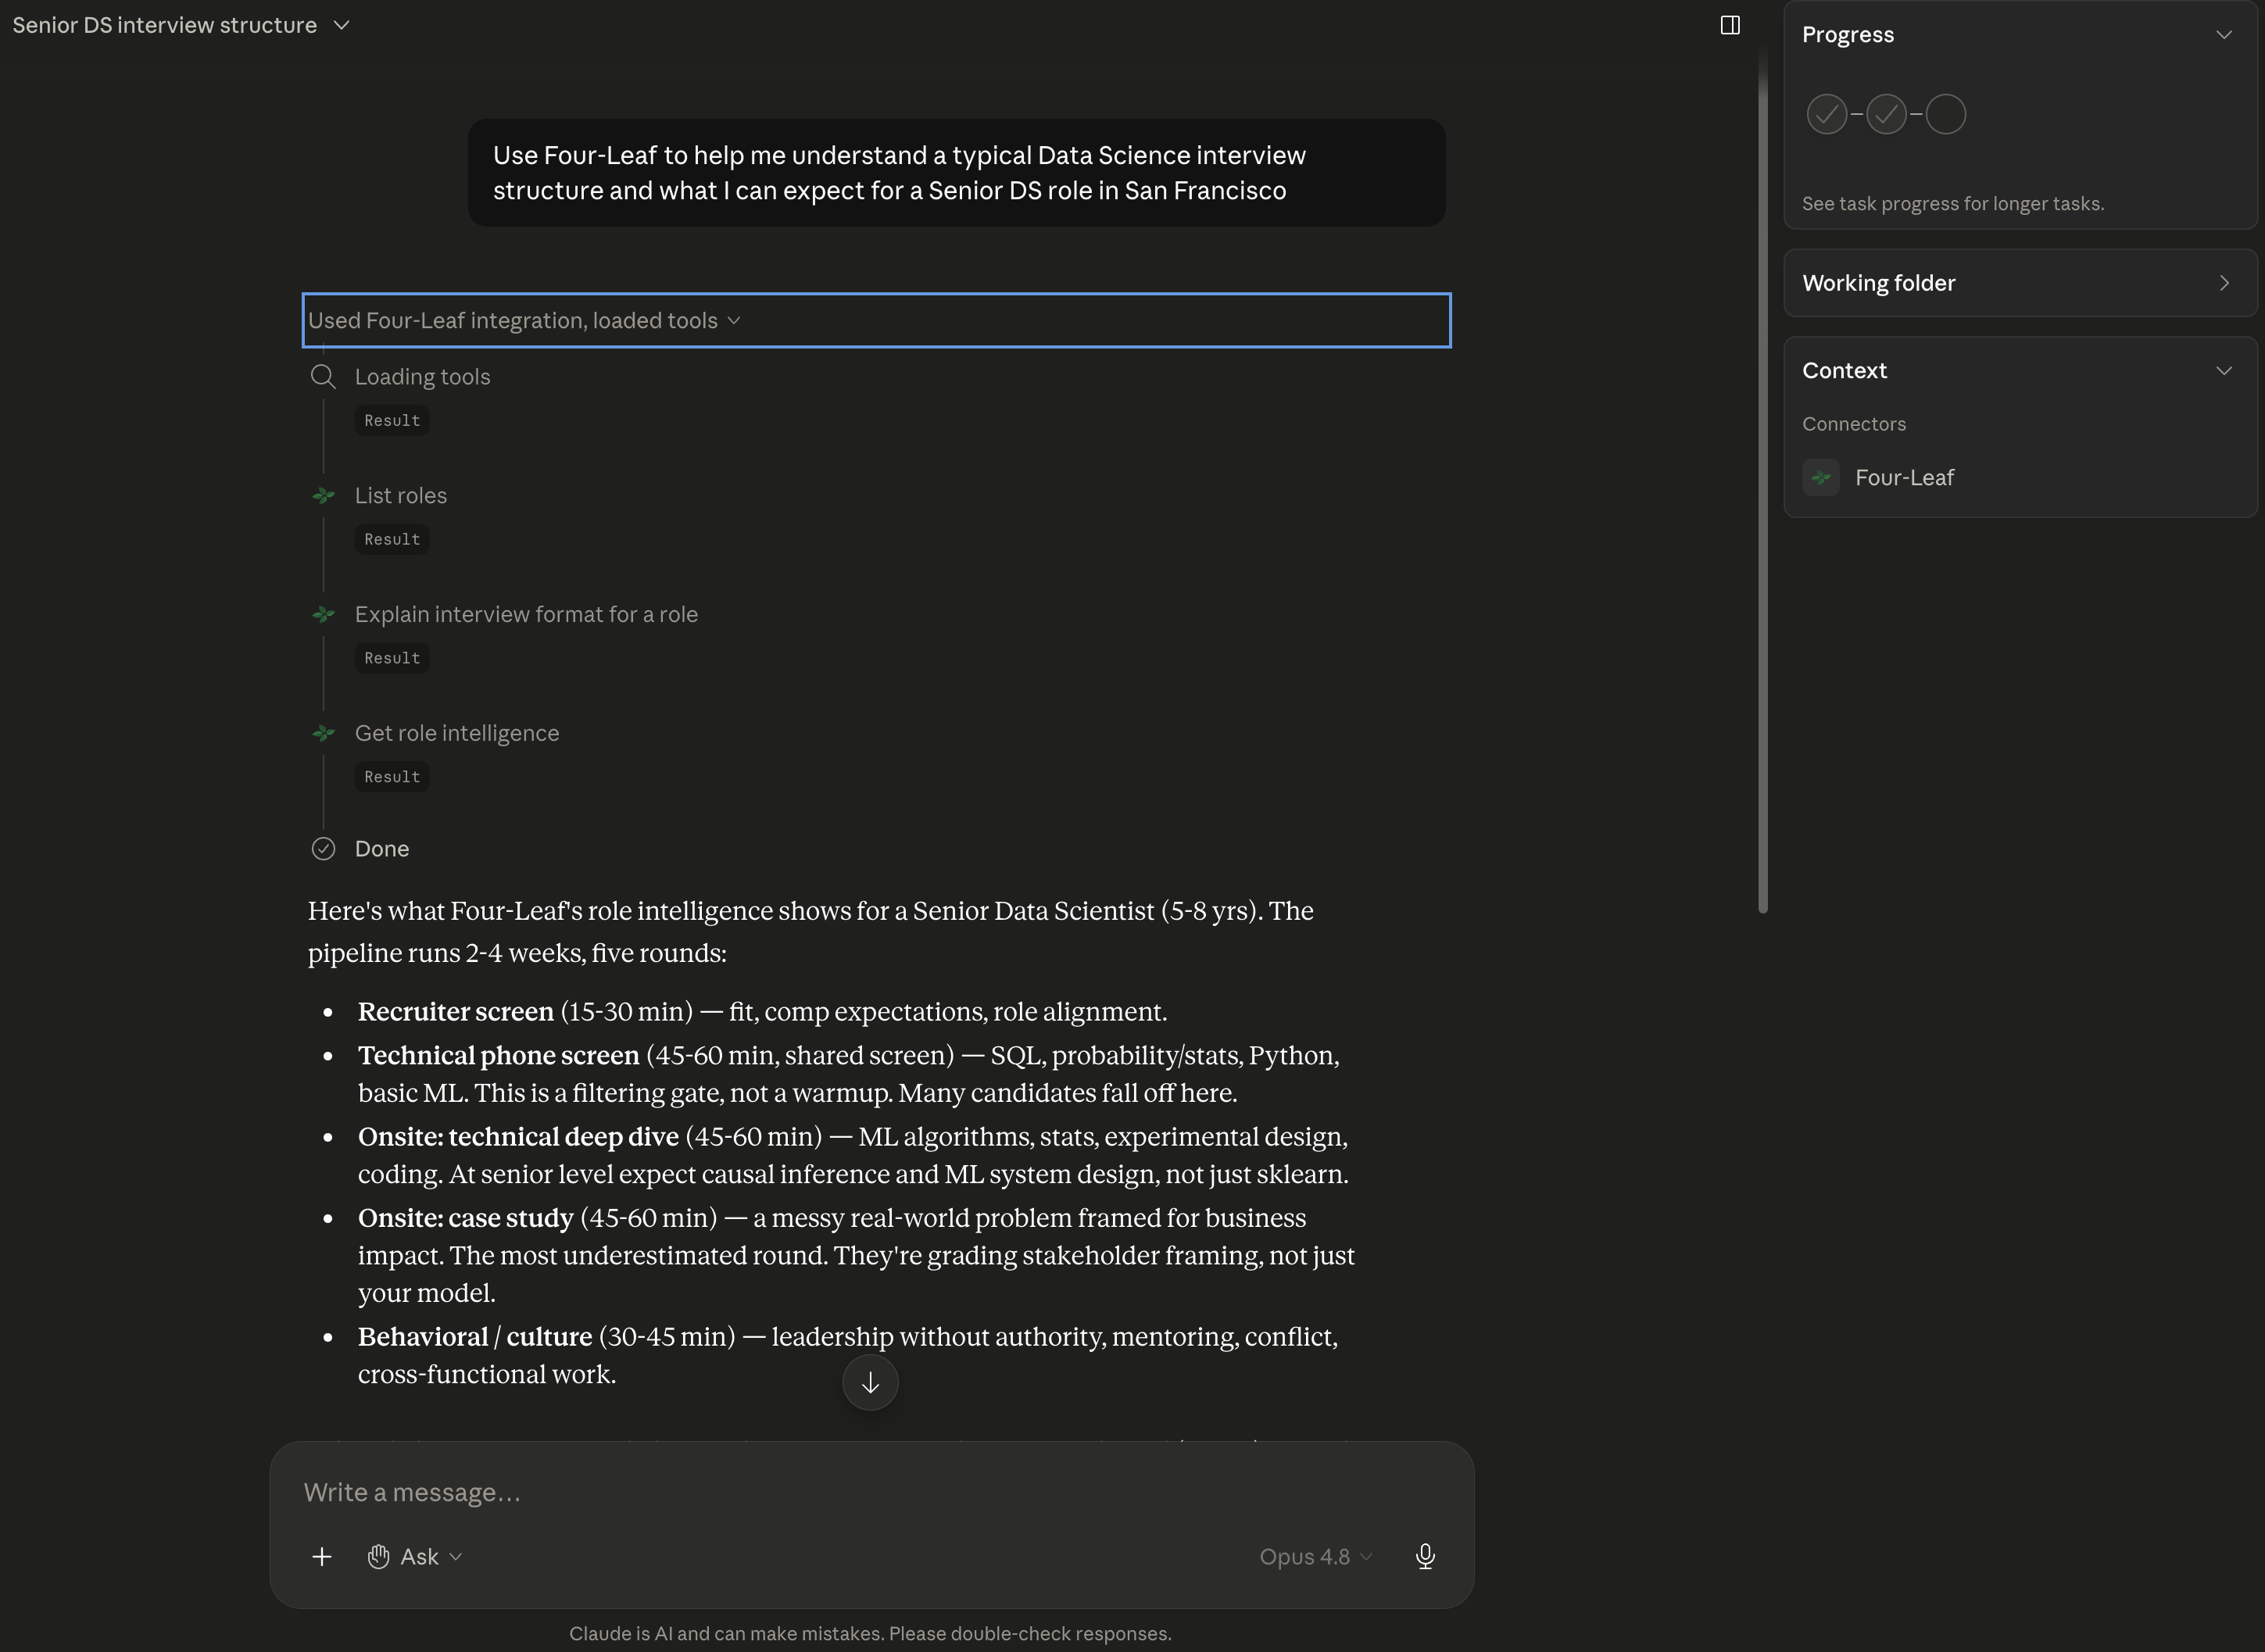
Task: Click the Four-Leaf icon beside Get role intelligence
Action: pos(323,734)
